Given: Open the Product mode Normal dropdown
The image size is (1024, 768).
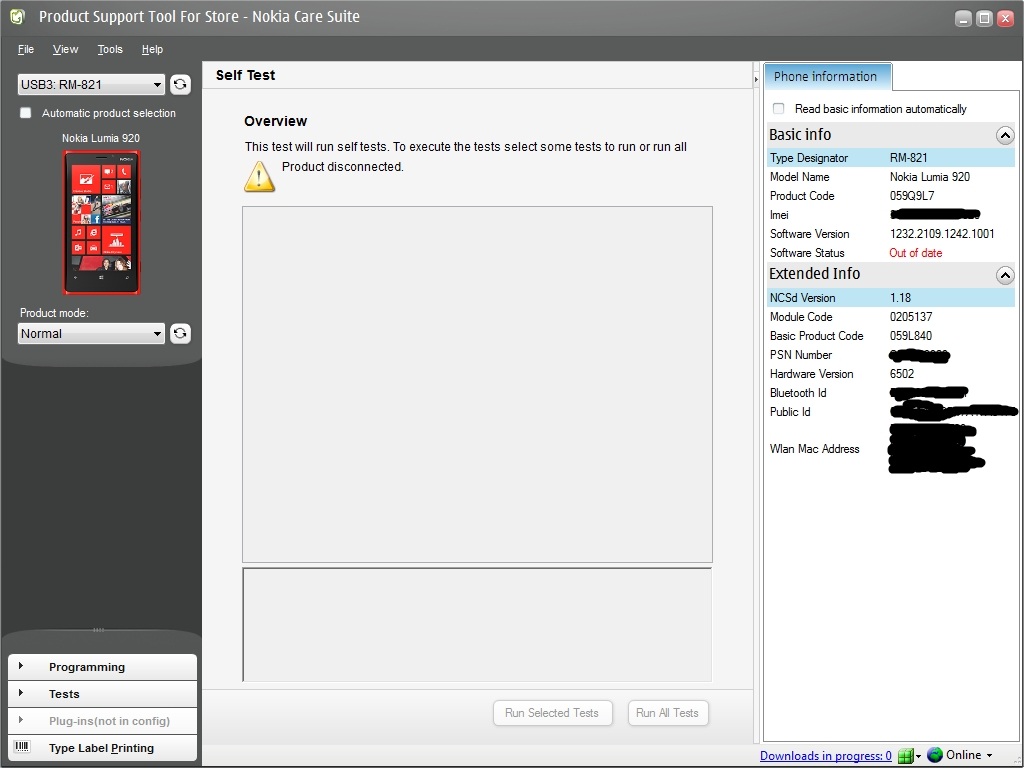Looking at the screenshot, I should click(91, 334).
